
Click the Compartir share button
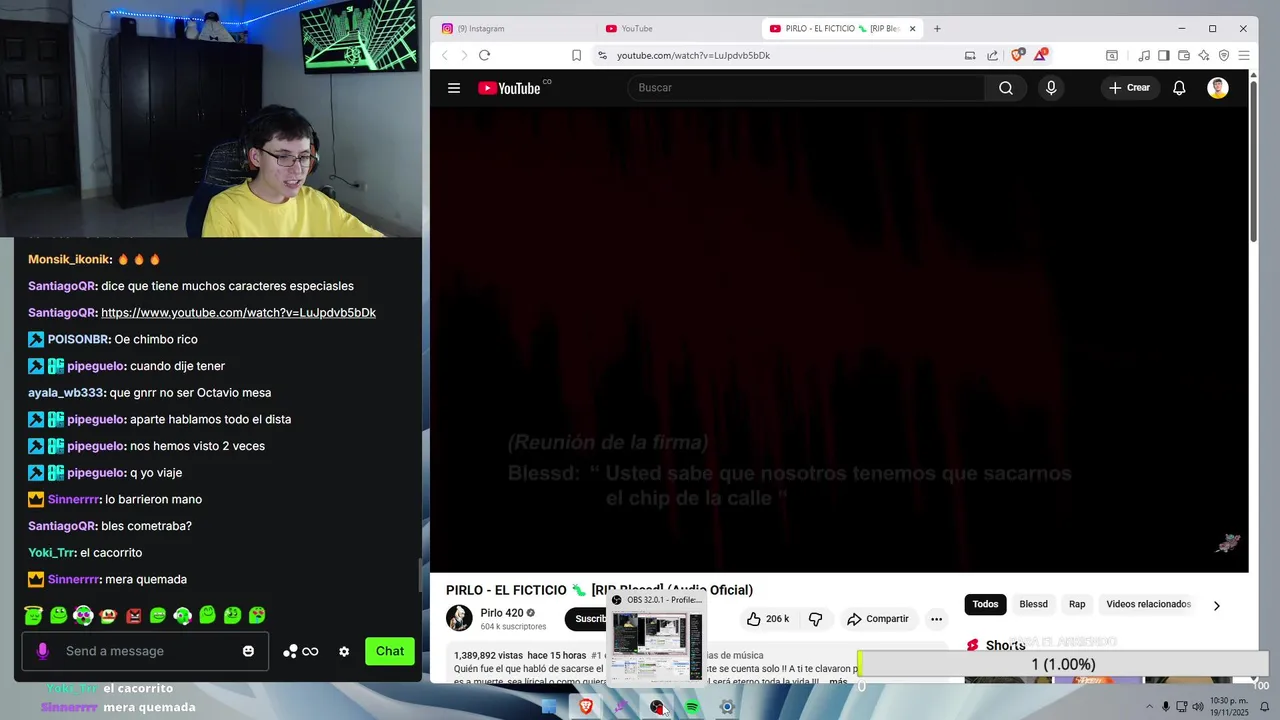coord(878,619)
